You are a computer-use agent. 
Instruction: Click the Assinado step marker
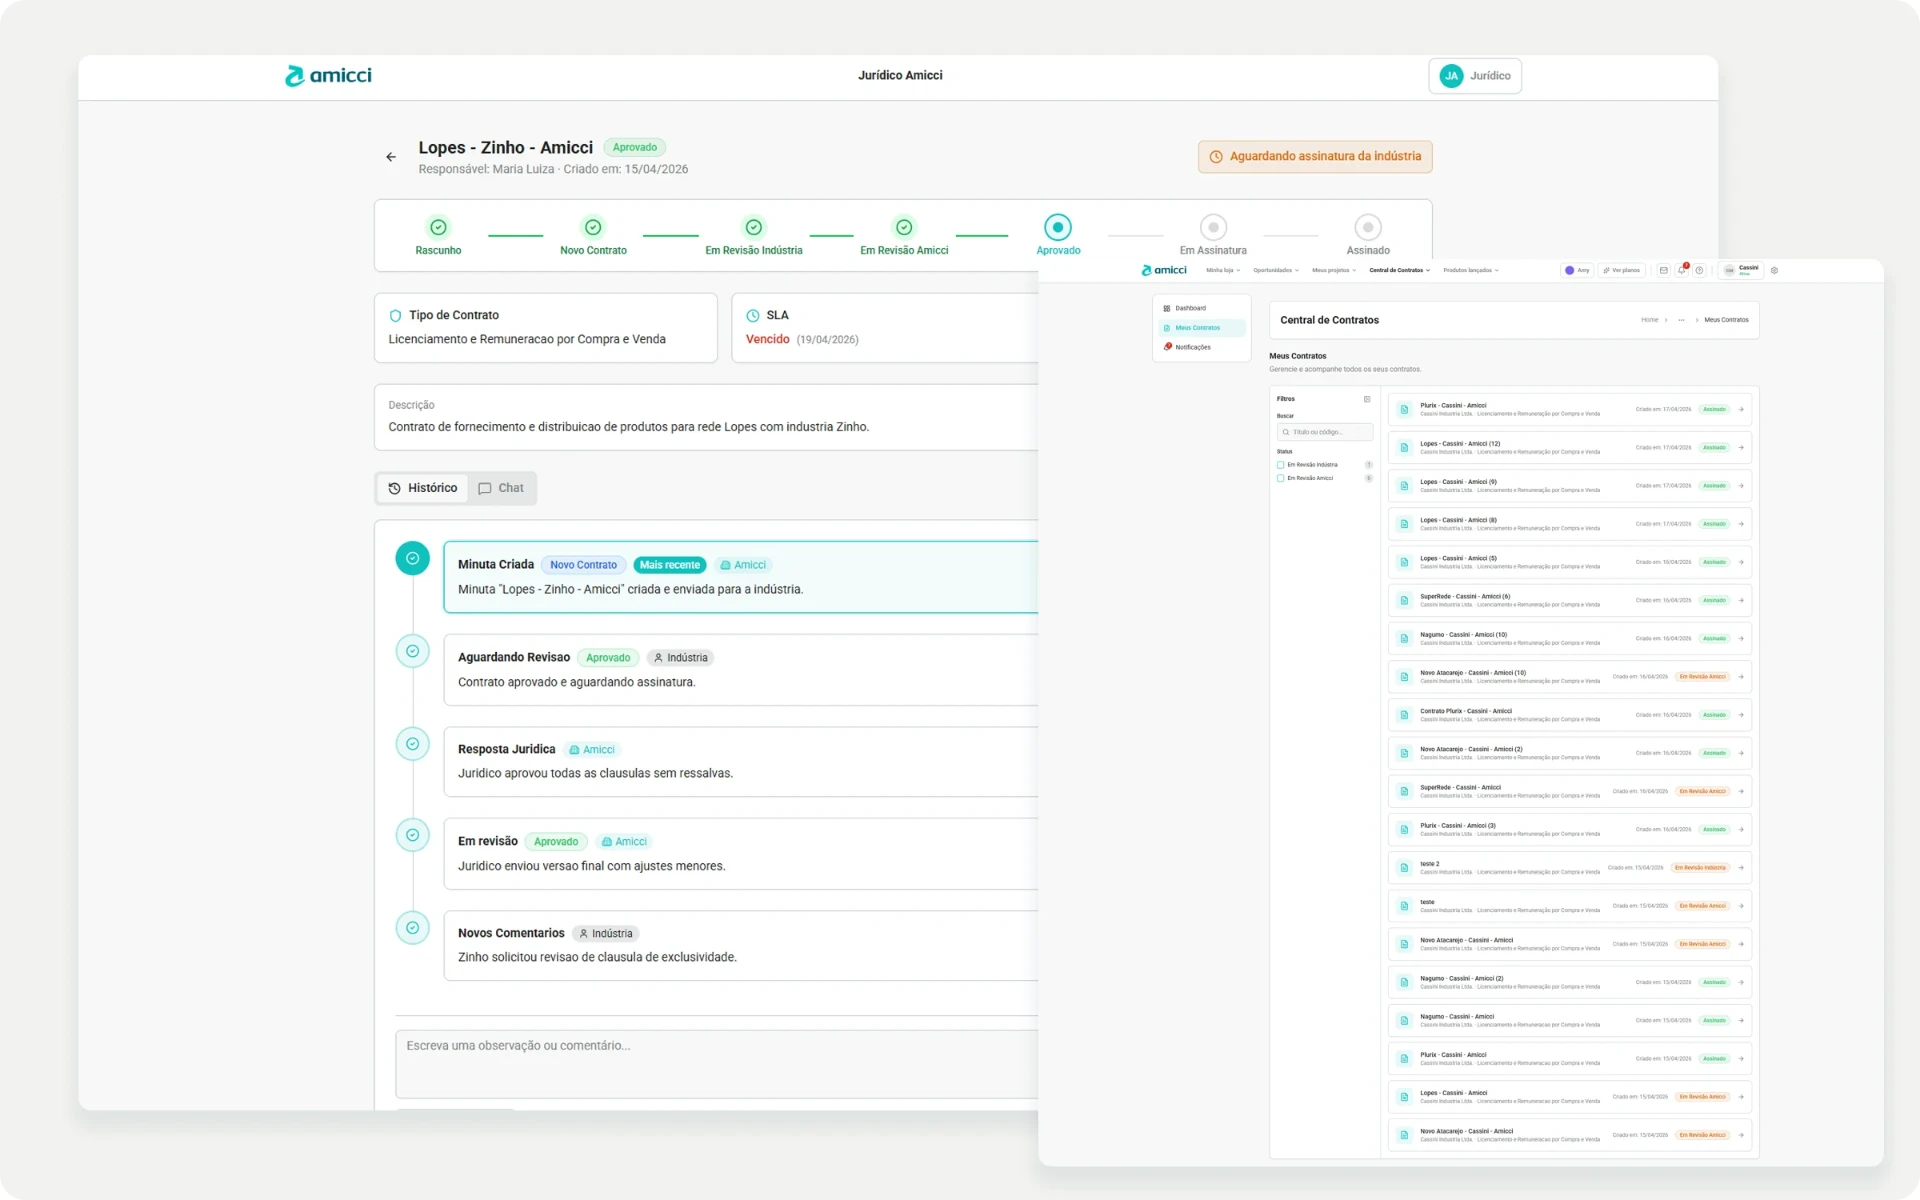point(1368,227)
